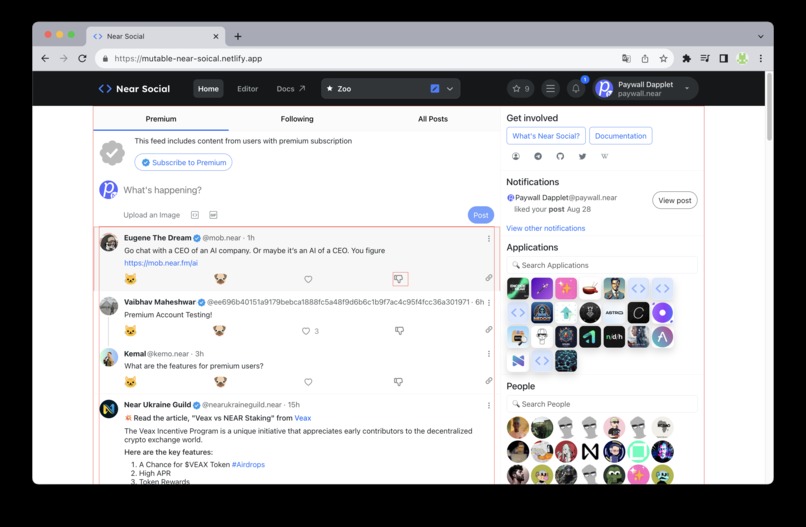React with dog emoji on Kemal's post
The width and height of the screenshot is (806, 527).
(220, 381)
